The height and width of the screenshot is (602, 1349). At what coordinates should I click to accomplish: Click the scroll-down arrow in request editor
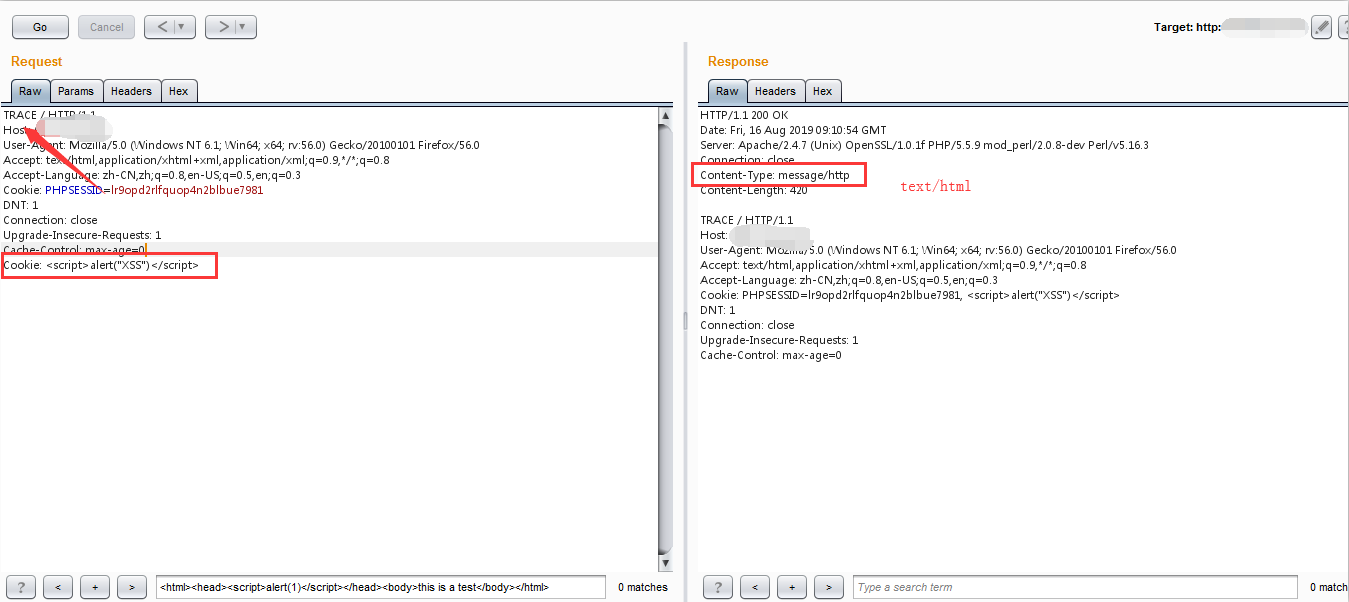(666, 561)
